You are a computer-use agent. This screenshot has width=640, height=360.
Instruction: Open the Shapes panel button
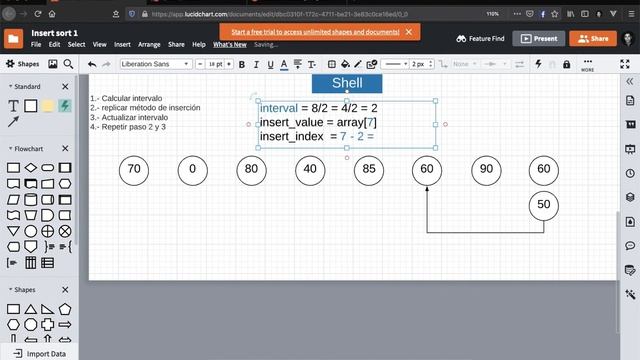pos(22,64)
